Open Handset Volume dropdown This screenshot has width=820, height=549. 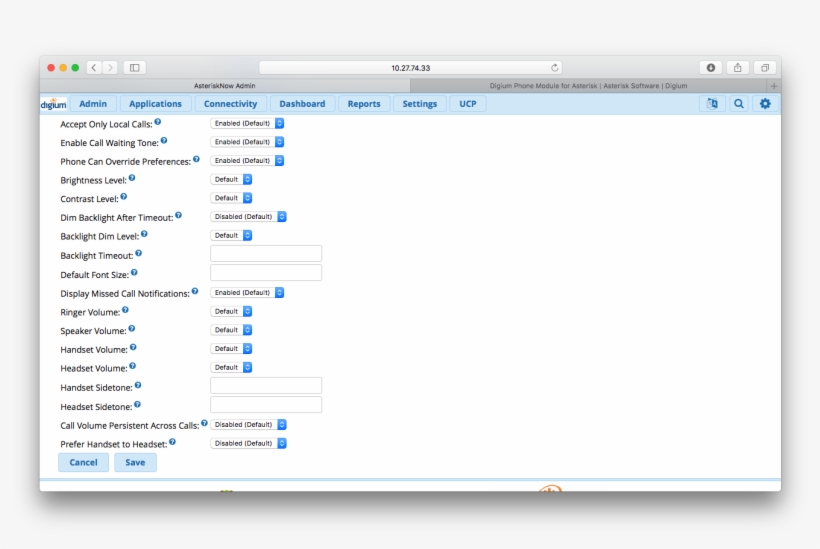(x=231, y=349)
